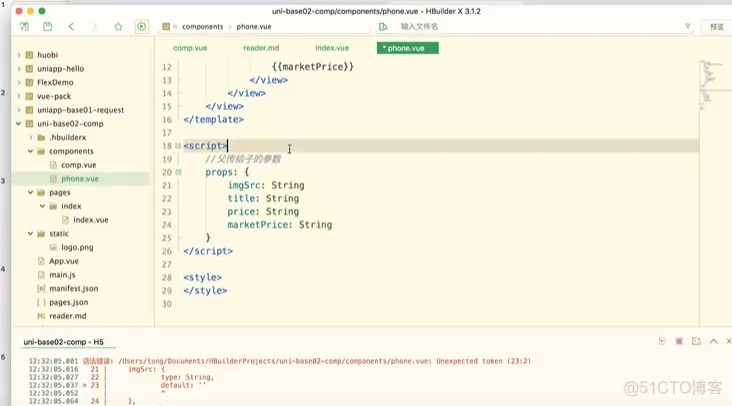Viewport: 732px width, 406px height.
Task: Expand the uniapp-base01-request project
Action: coord(19,110)
